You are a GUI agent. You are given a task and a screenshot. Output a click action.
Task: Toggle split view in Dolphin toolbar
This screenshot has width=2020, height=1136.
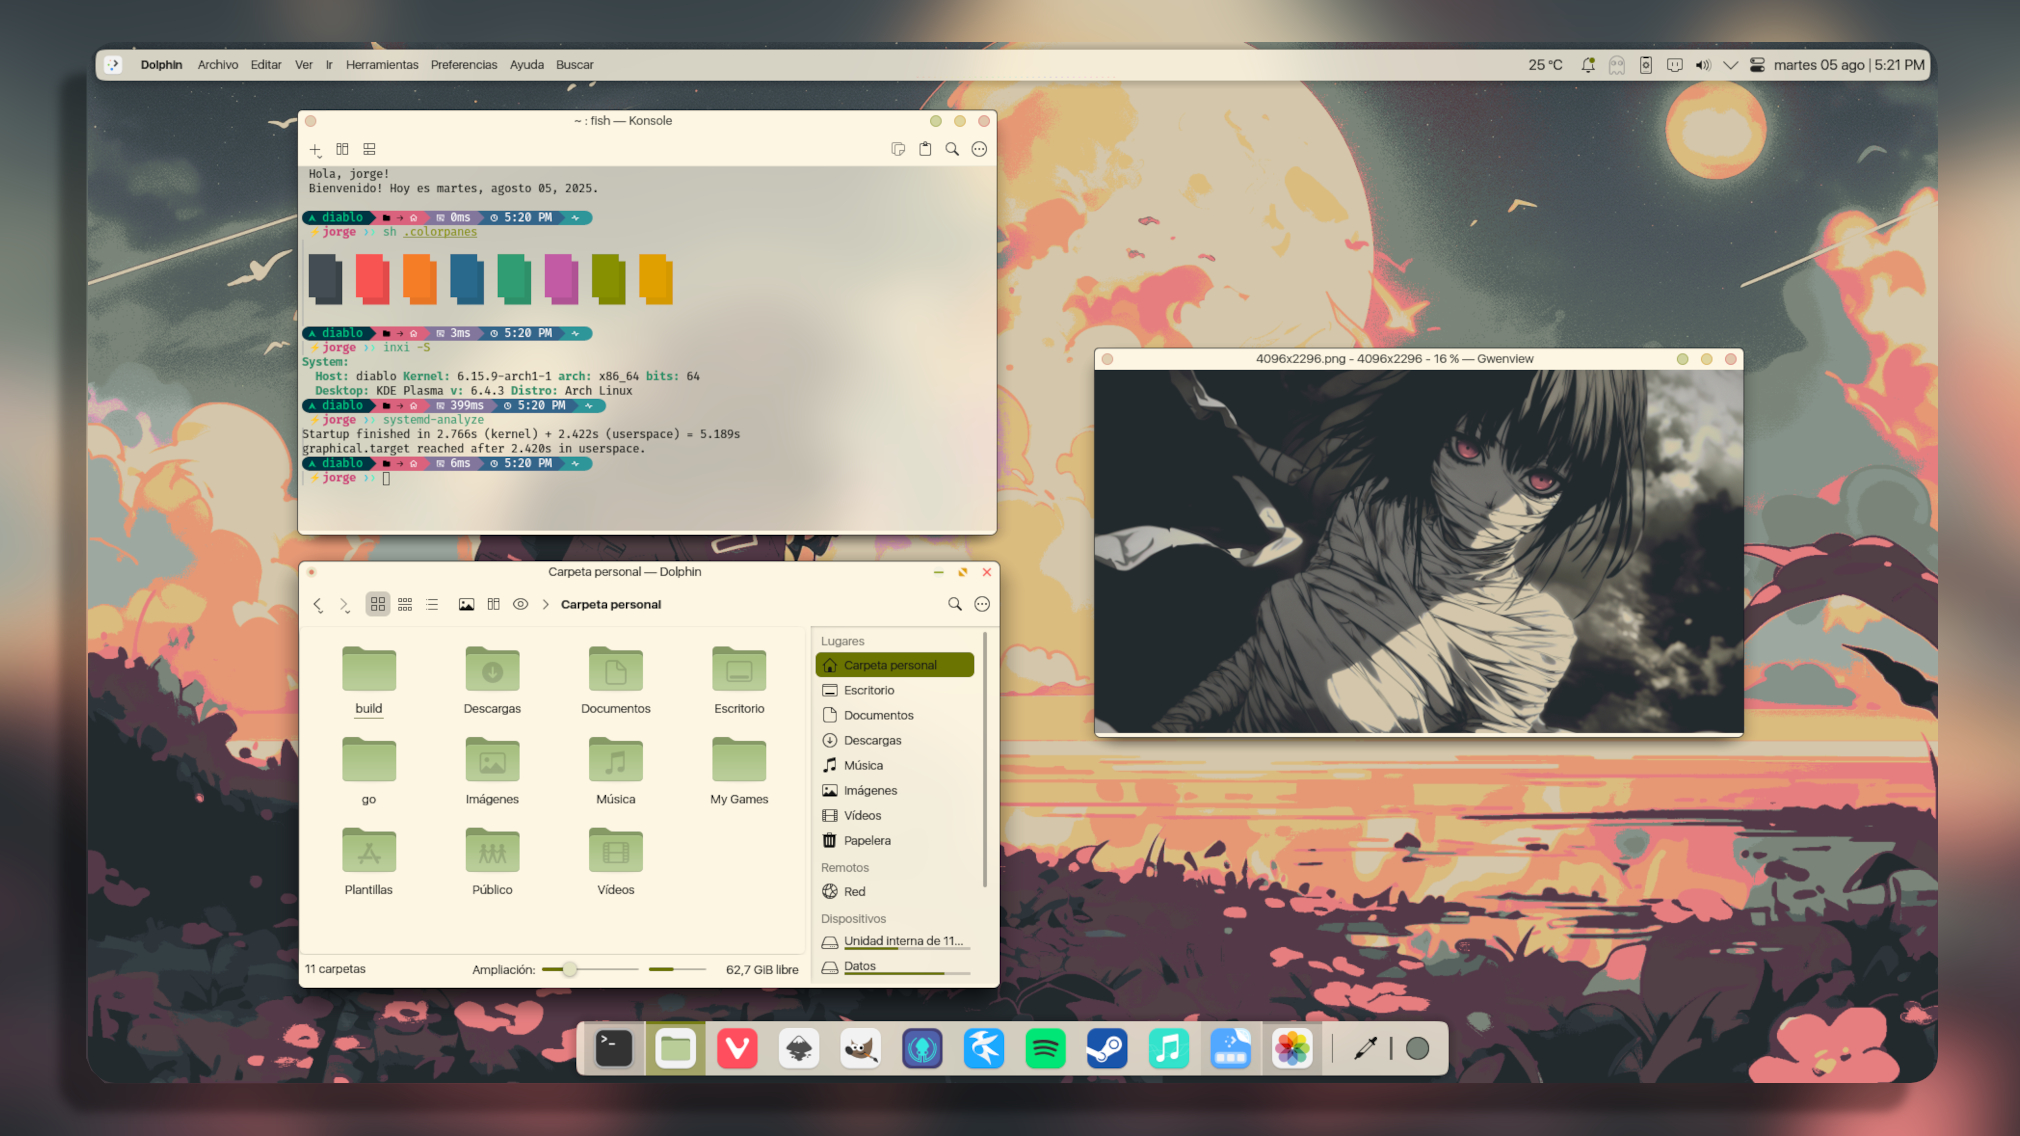(x=494, y=604)
